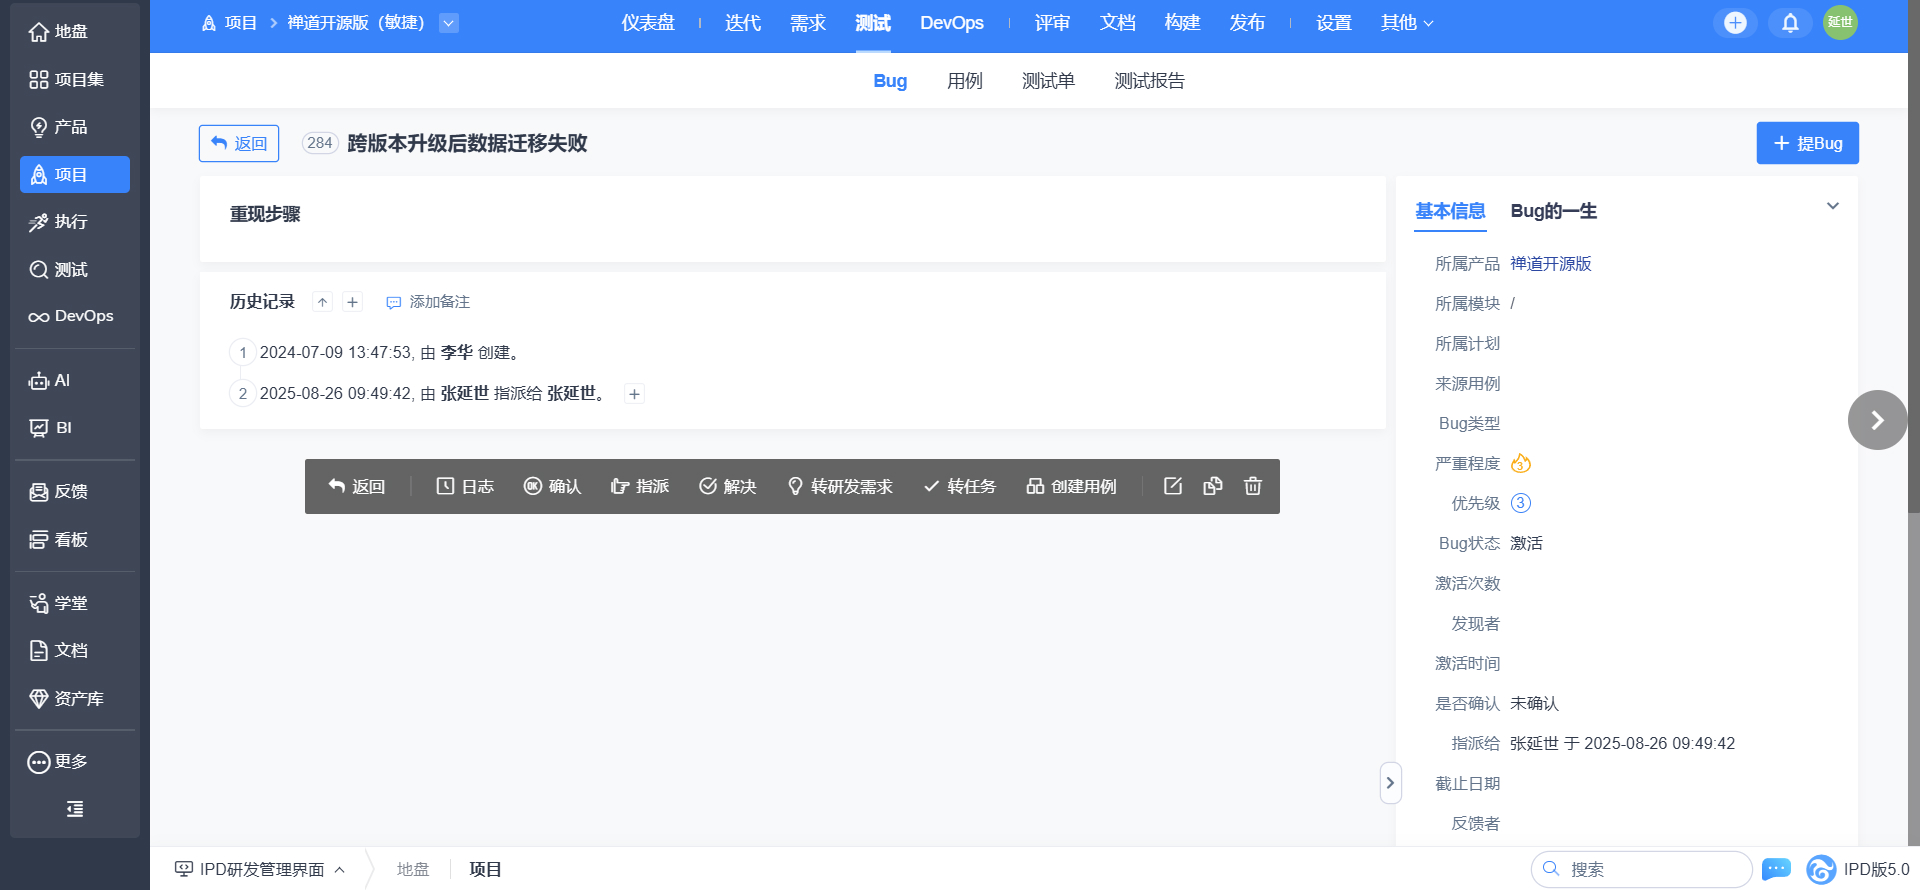The height and width of the screenshot is (890, 1920).
Task: Open the chat message icon
Action: tap(1776, 869)
